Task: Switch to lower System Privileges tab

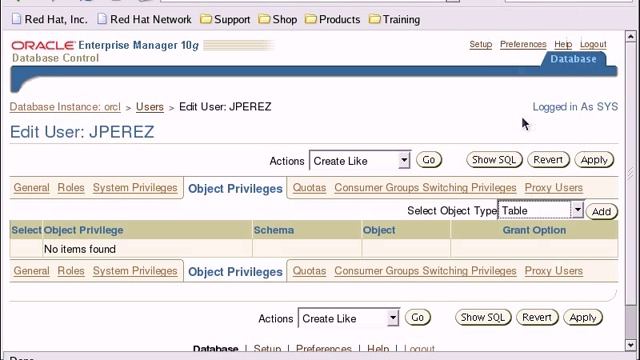Action: (x=135, y=271)
